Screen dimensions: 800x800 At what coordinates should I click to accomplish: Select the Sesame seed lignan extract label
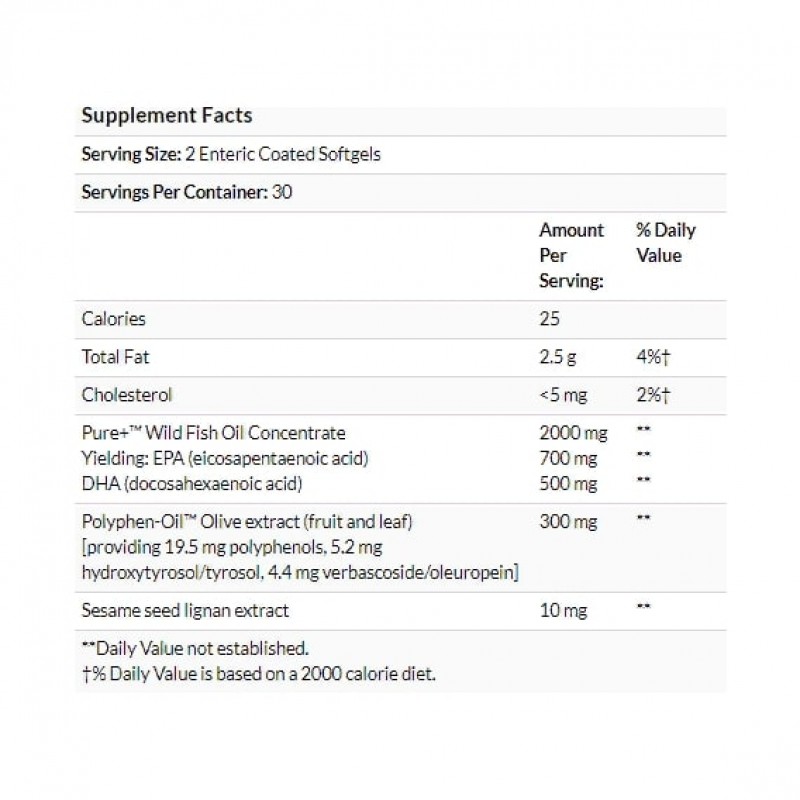[185, 609]
